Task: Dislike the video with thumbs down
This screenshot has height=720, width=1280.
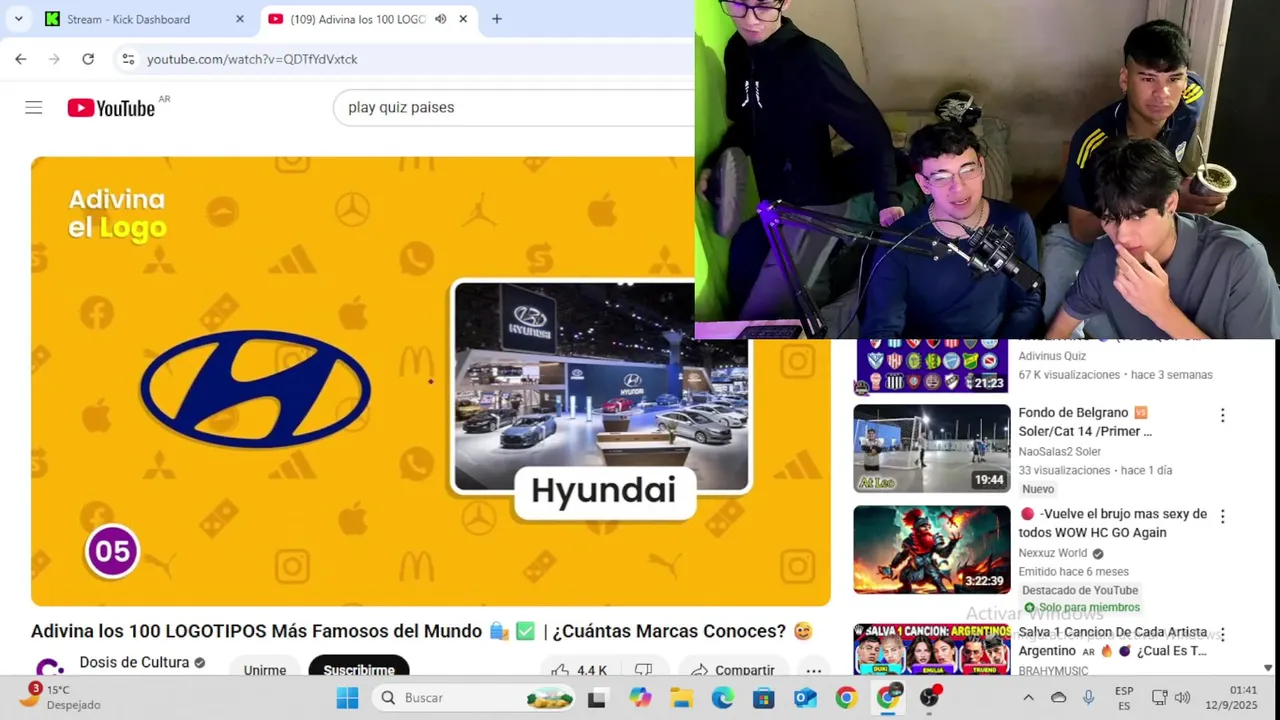Action: (644, 669)
